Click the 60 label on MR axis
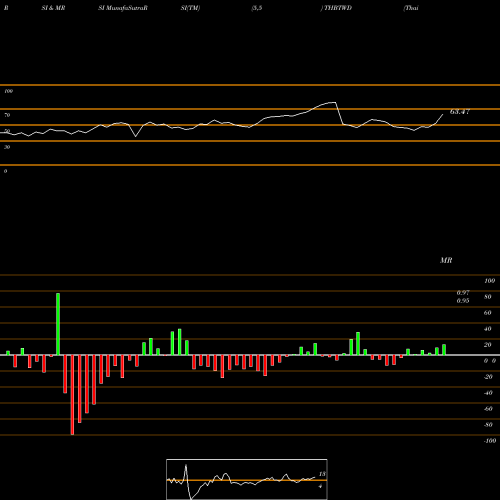The image size is (500, 500). (x=488, y=313)
